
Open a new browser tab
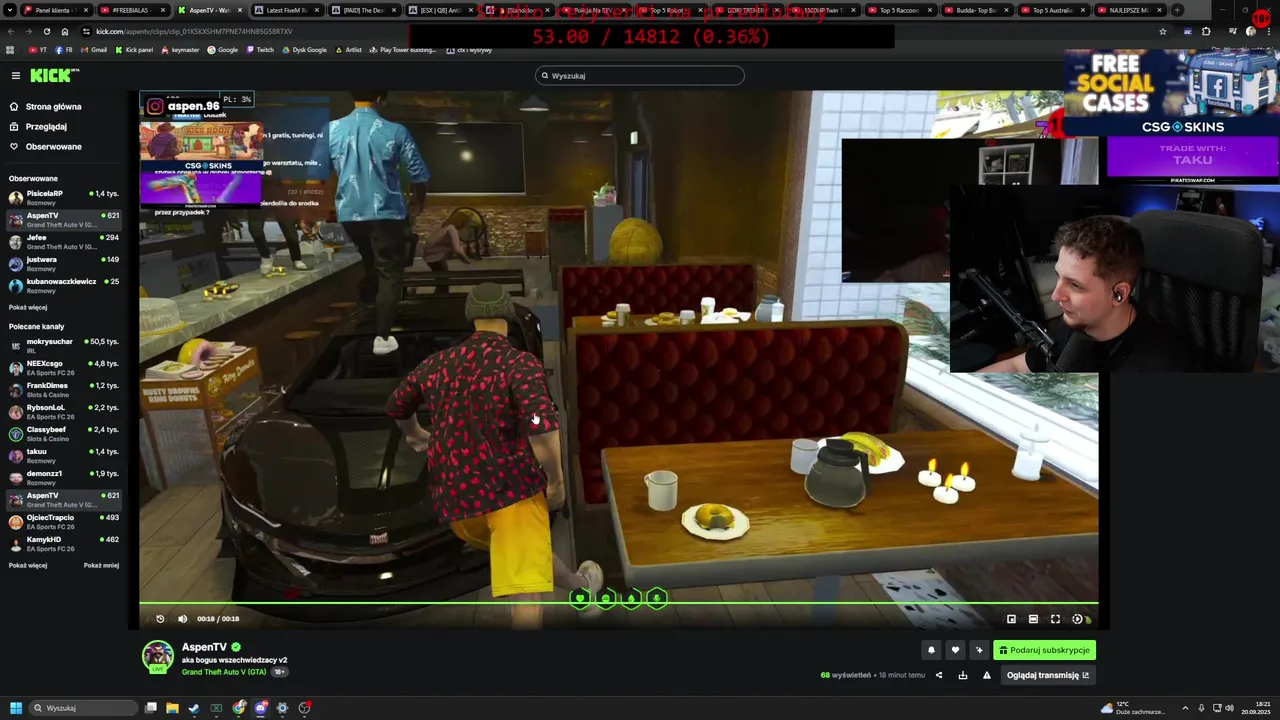[x=1177, y=10]
